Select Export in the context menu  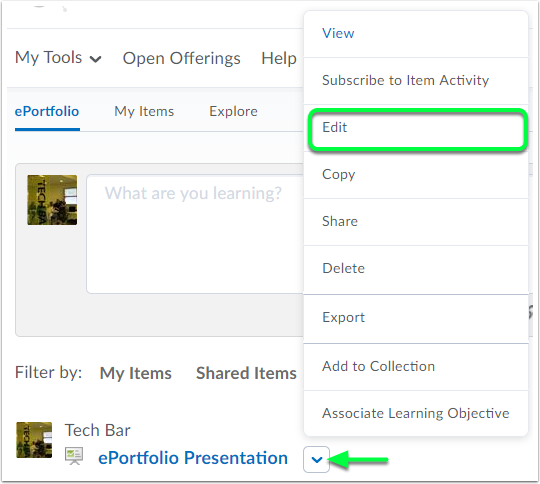[x=416, y=318]
